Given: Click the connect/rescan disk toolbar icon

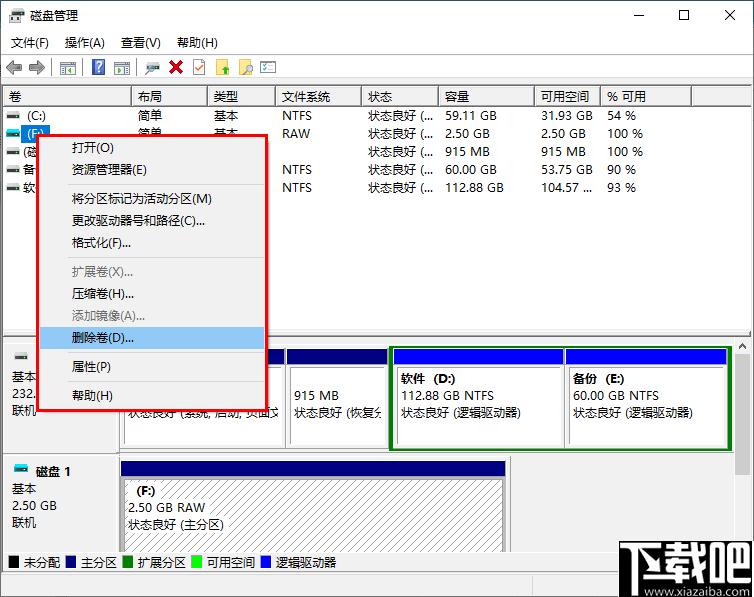Looking at the screenshot, I should click(x=152, y=68).
